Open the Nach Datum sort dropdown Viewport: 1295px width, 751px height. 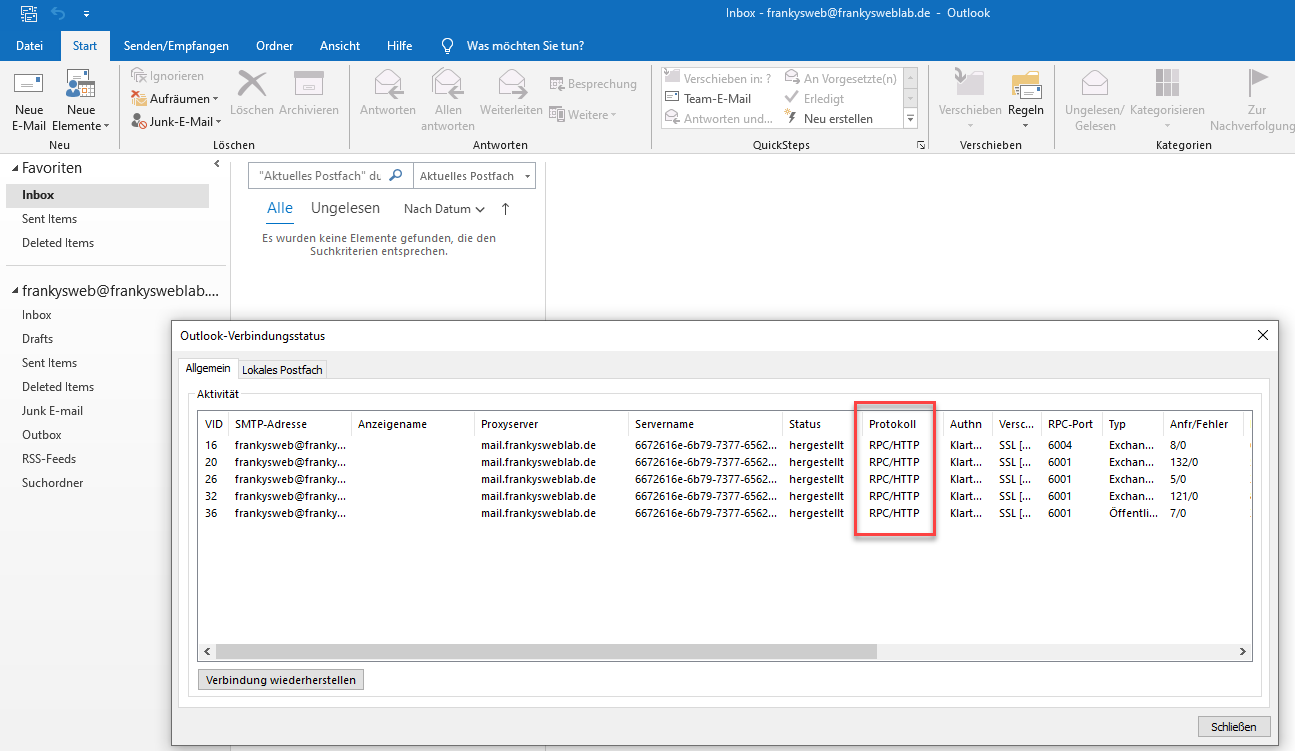(x=444, y=209)
